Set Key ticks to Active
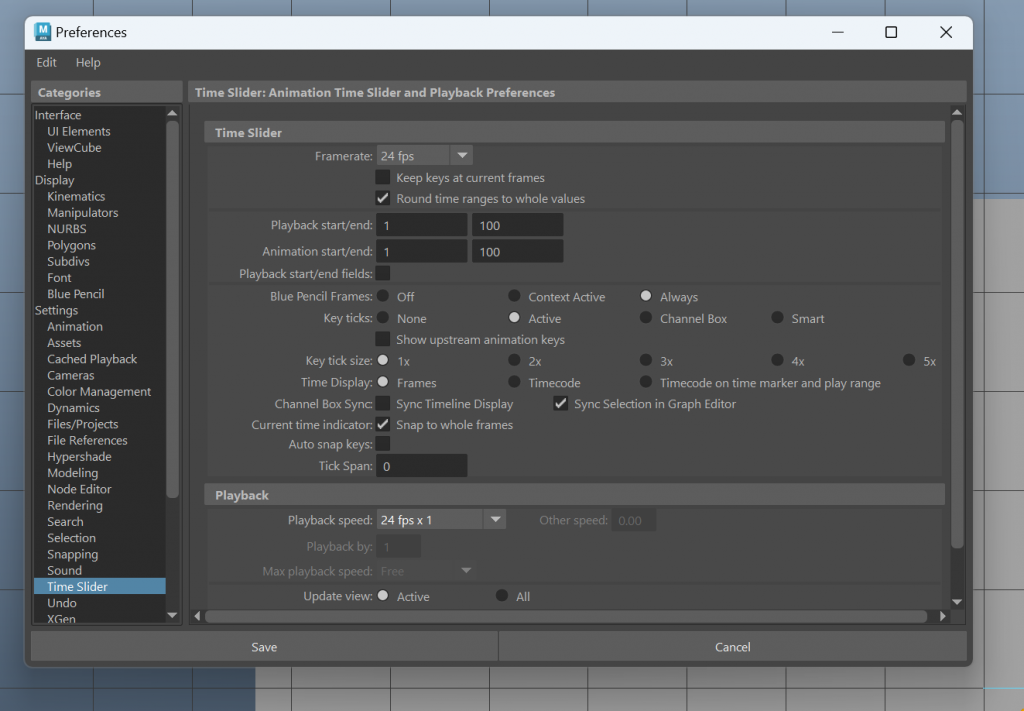The height and width of the screenshot is (711, 1024). (x=515, y=318)
